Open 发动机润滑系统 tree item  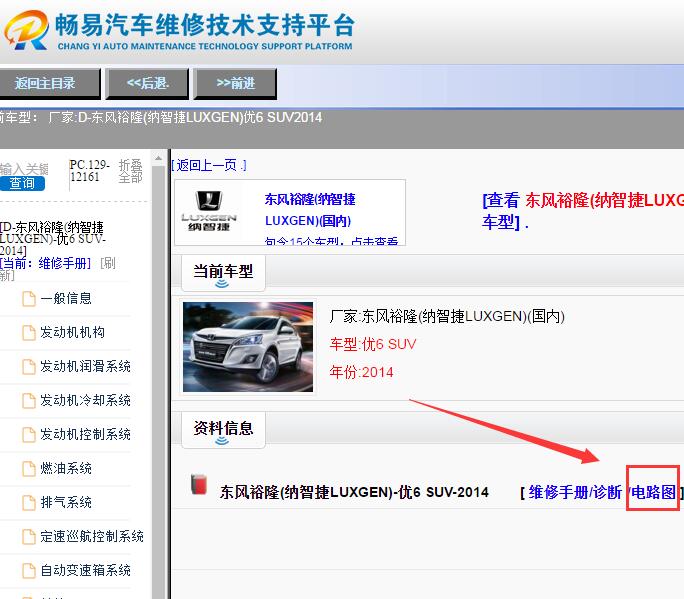[x=86, y=366]
